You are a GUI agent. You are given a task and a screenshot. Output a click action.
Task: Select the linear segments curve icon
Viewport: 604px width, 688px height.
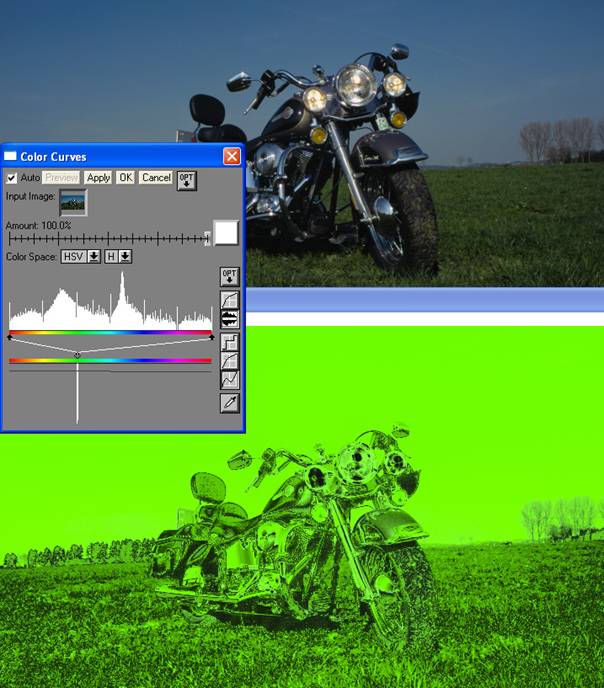click(229, 380)
